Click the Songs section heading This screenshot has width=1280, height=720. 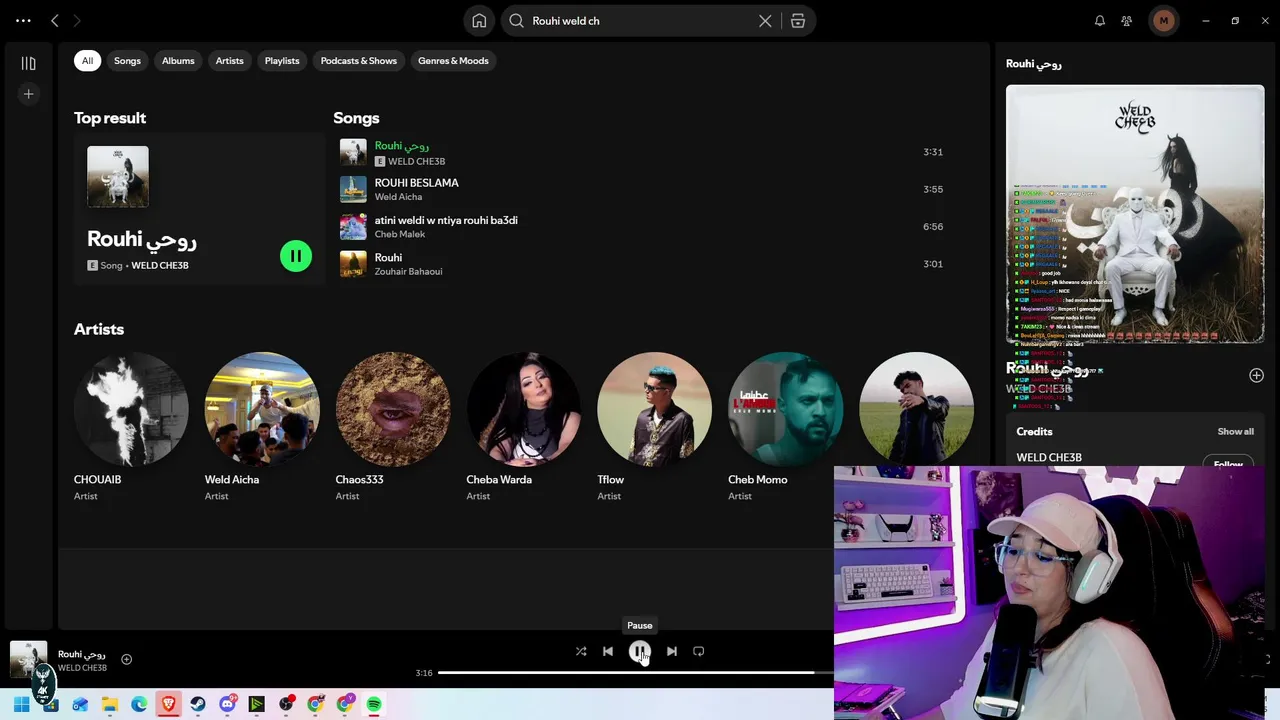[x=356, y=118]
